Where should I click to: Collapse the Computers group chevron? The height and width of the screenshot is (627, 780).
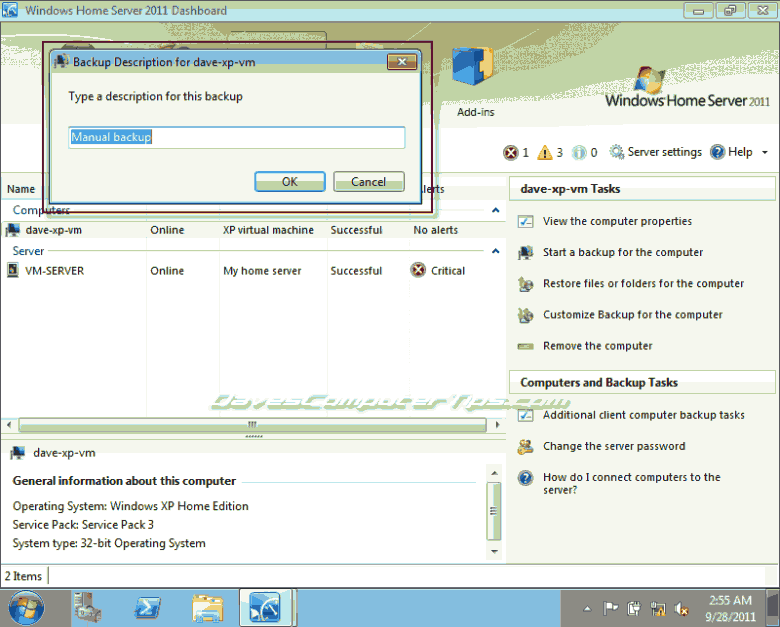click(495, 210)
